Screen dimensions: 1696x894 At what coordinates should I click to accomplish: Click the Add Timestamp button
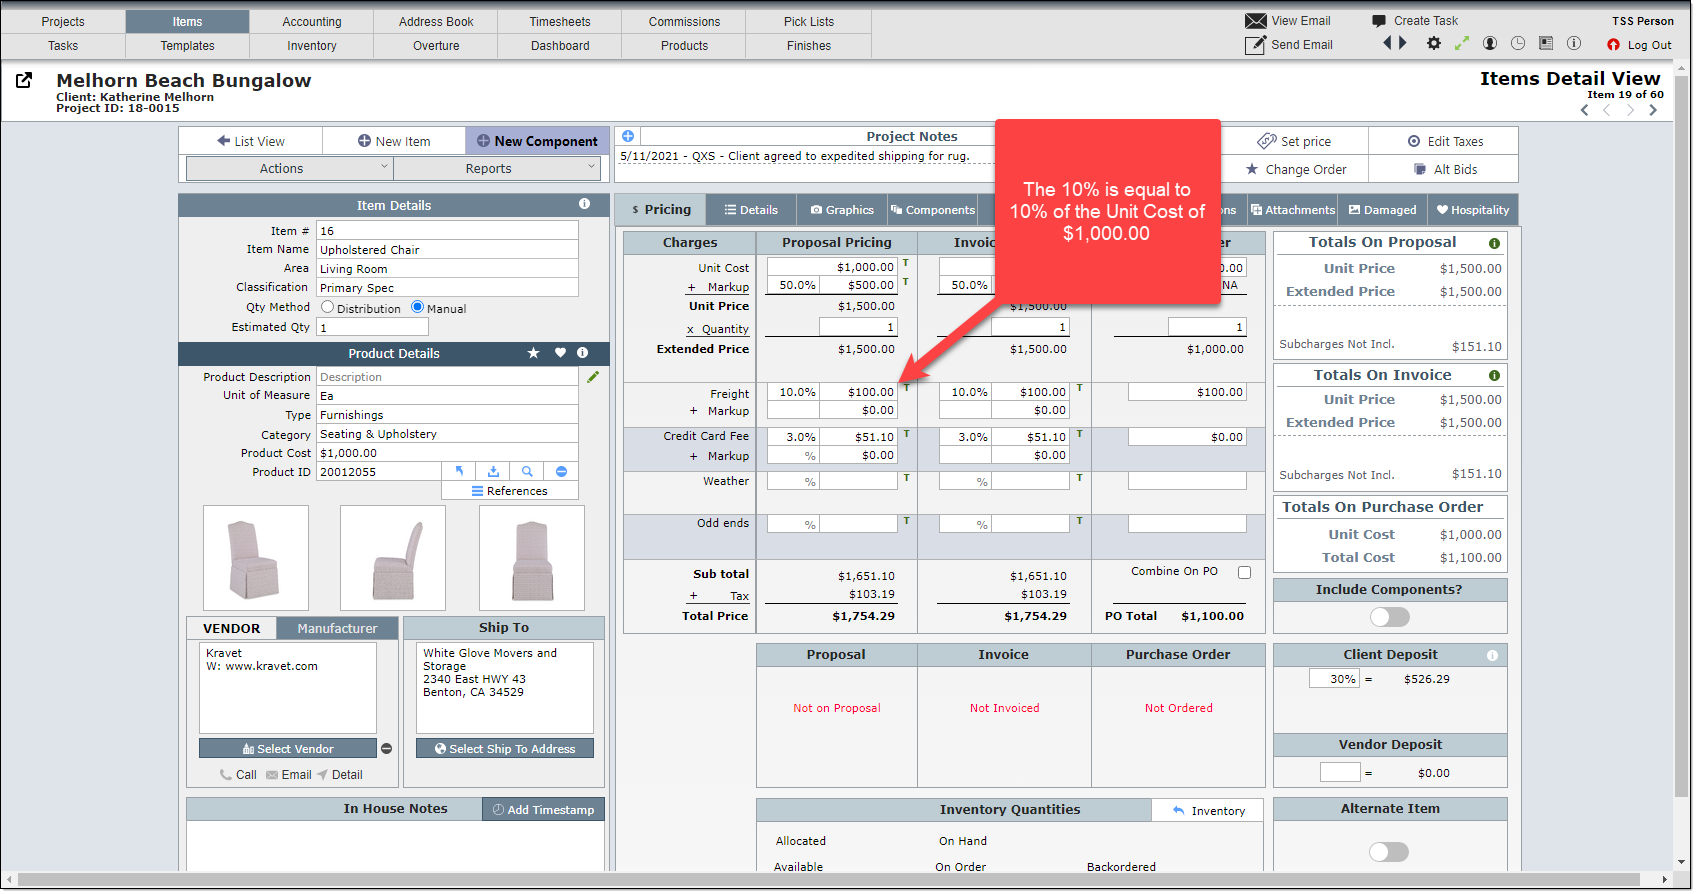544,810
